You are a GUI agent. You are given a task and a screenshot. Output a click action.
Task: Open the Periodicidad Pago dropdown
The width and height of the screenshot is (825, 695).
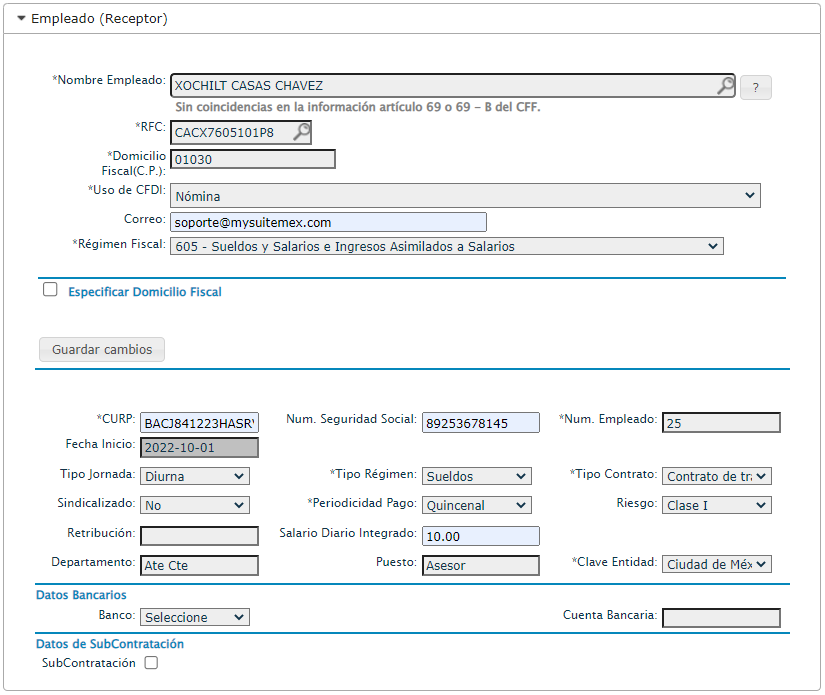pyautogui.click(x=476, y=506)
